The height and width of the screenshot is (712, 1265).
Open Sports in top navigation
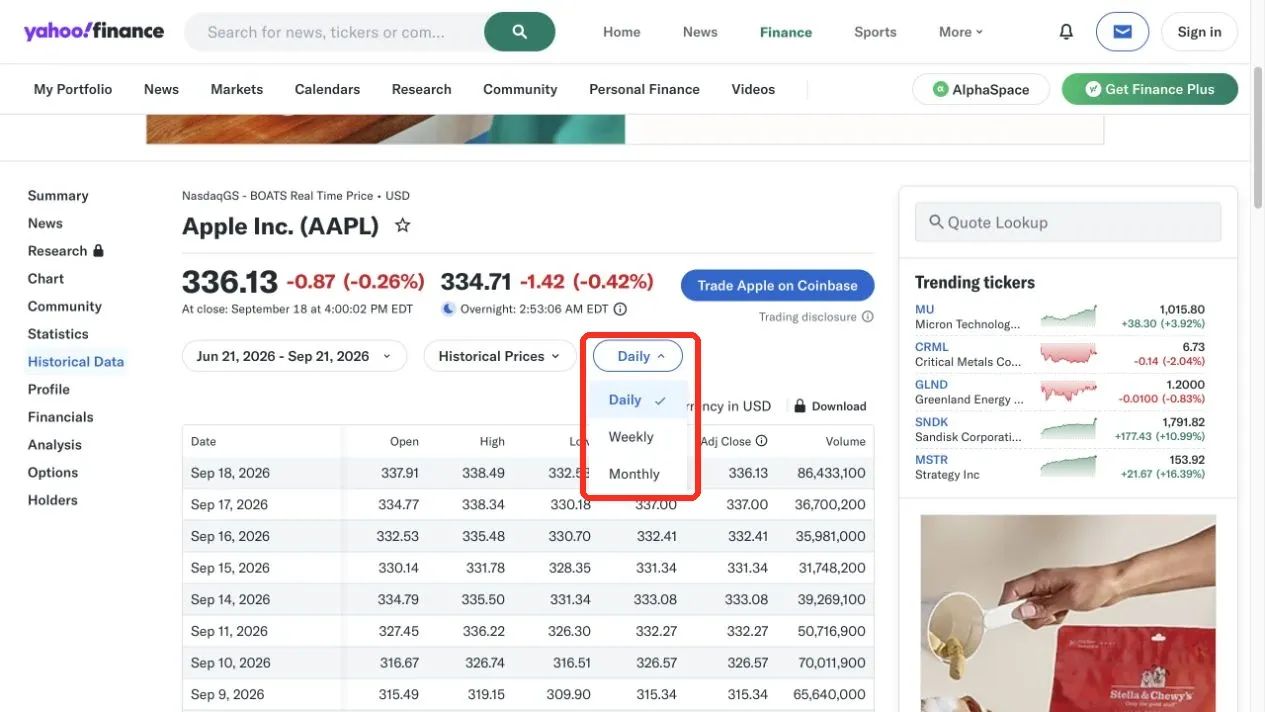pyautogui.click(x=875, y=32)
